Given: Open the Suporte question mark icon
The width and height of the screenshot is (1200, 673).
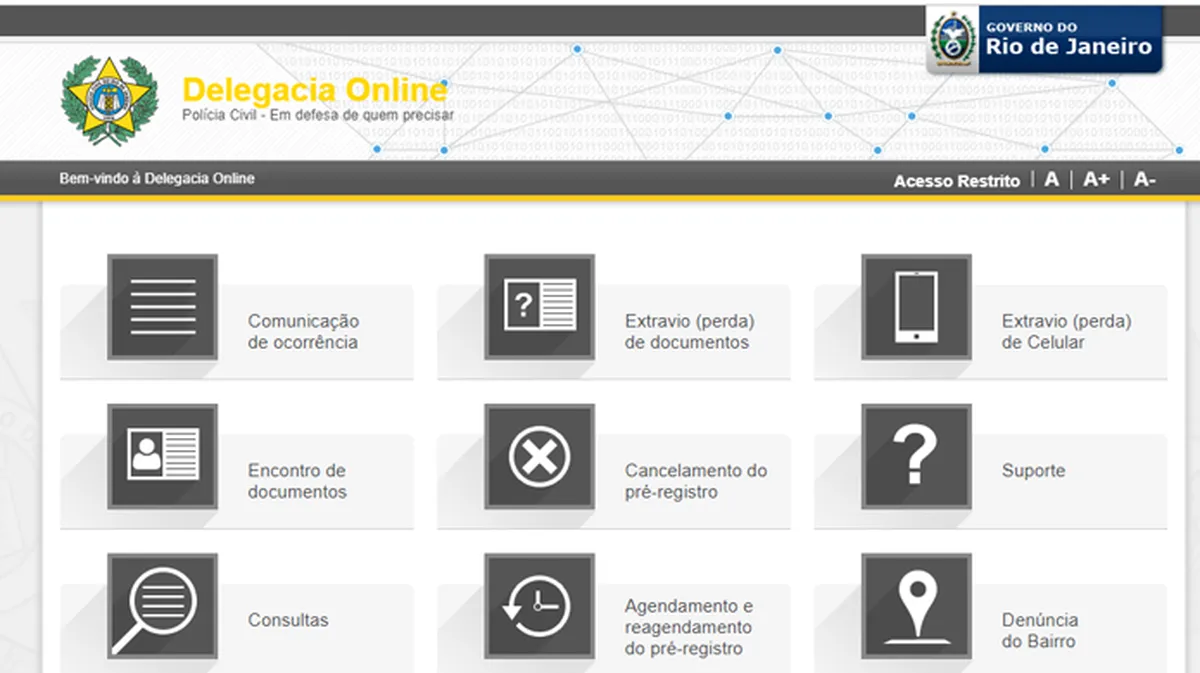Looking at the screenshot, I should tap(916, 457).
